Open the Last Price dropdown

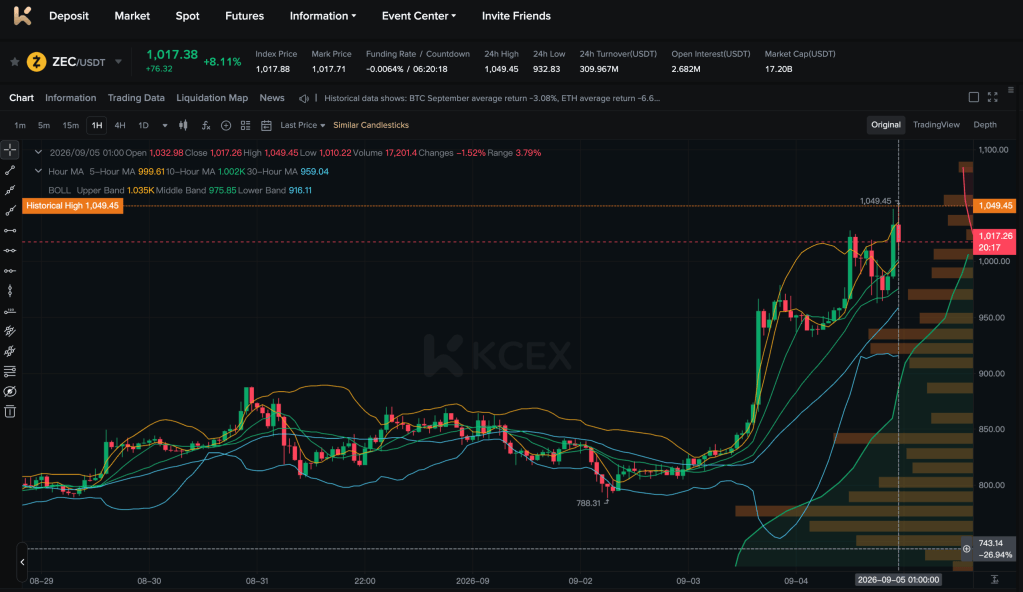coord(303,125)
